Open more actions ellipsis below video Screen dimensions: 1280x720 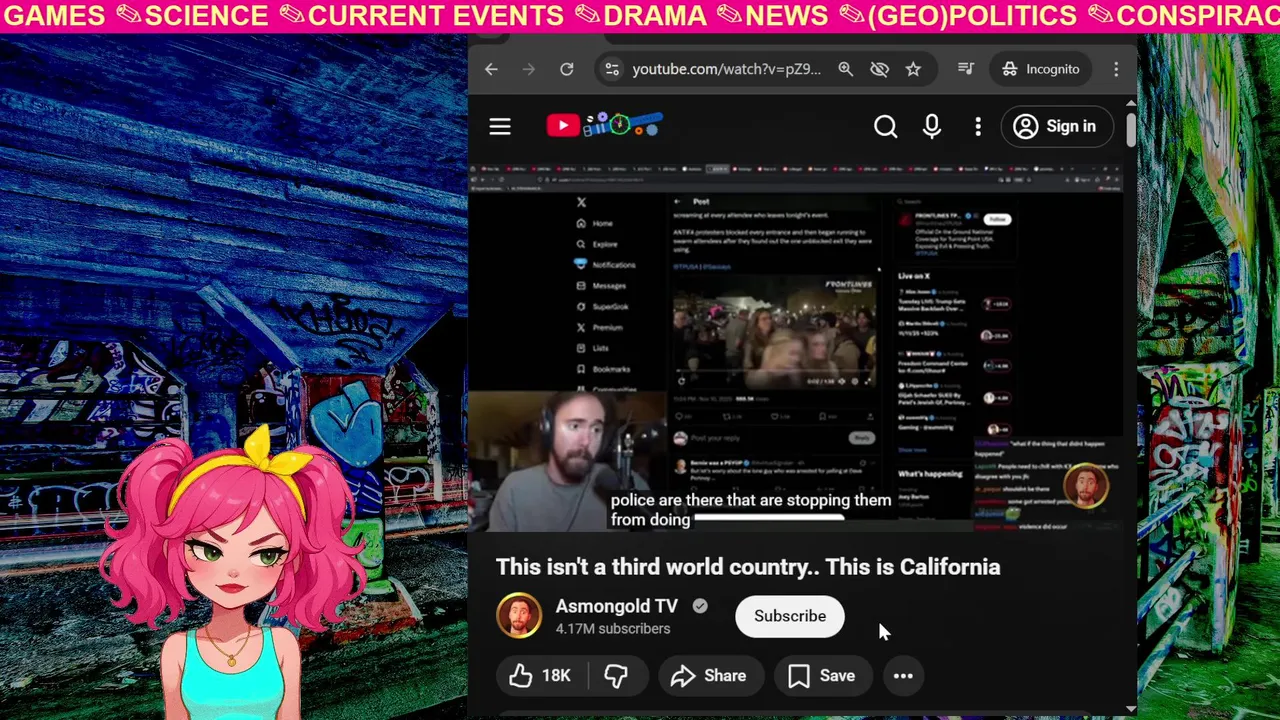coord(903,676)
